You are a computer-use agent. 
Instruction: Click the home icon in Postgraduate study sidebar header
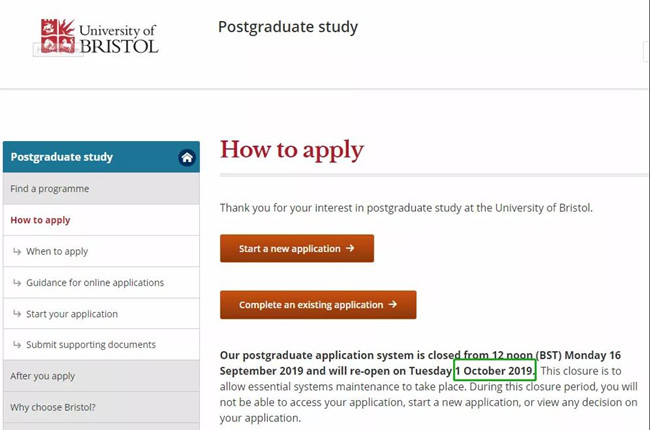click(187, 158)
